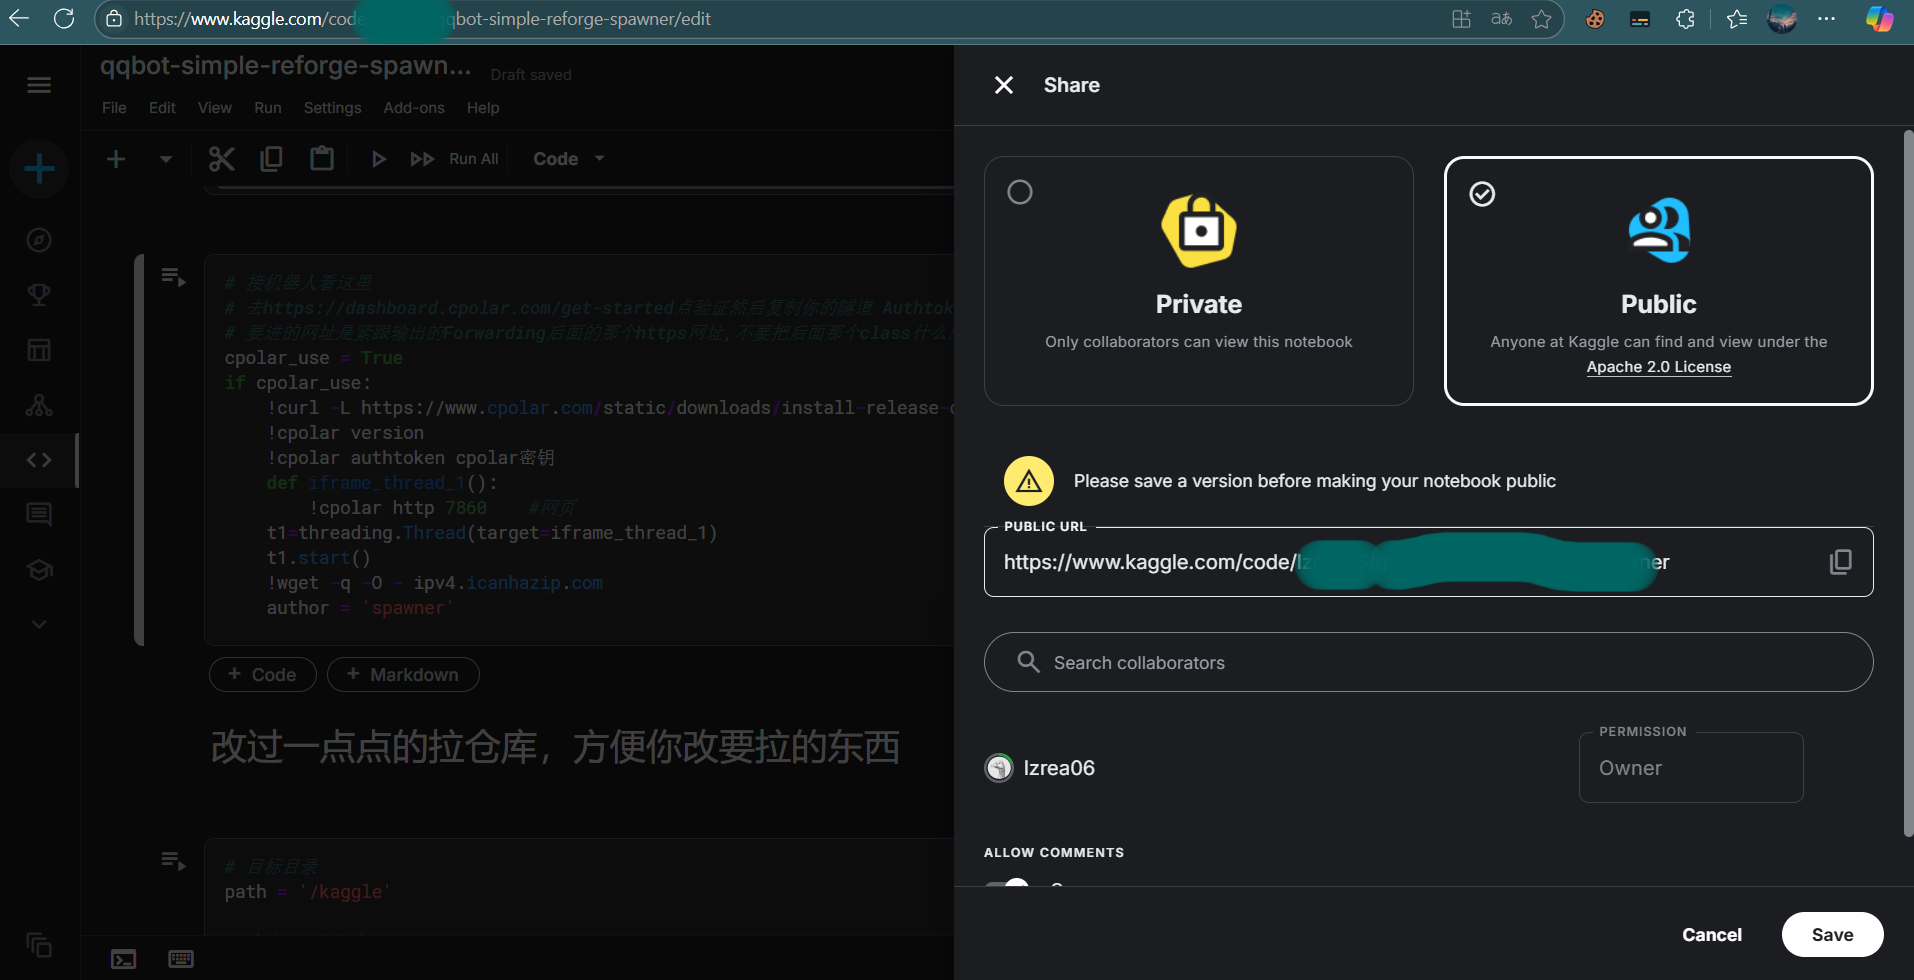Image resolution: width=1914 pixels, height=980 pixels.
Task: Open the View menu
Action: pos(214,108)
